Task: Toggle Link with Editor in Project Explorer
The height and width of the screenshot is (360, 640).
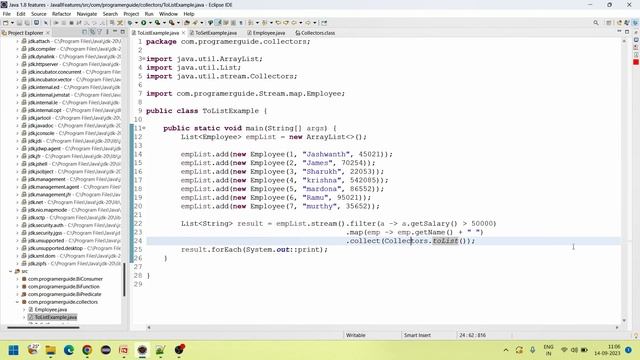Action: (x=92, y=32)
